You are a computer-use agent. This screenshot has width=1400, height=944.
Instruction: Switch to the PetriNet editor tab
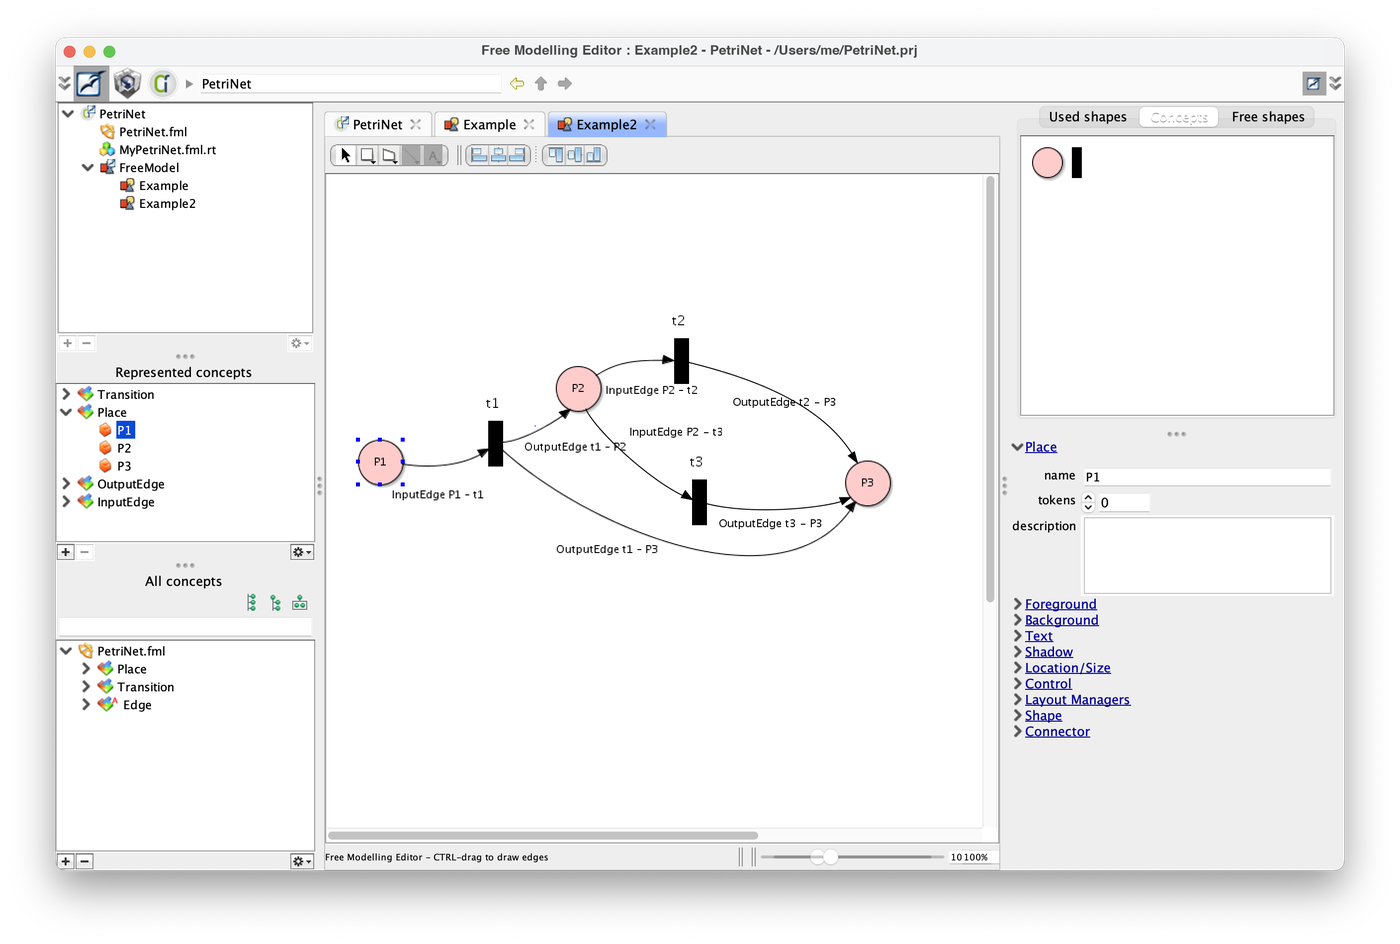point(378,124)
